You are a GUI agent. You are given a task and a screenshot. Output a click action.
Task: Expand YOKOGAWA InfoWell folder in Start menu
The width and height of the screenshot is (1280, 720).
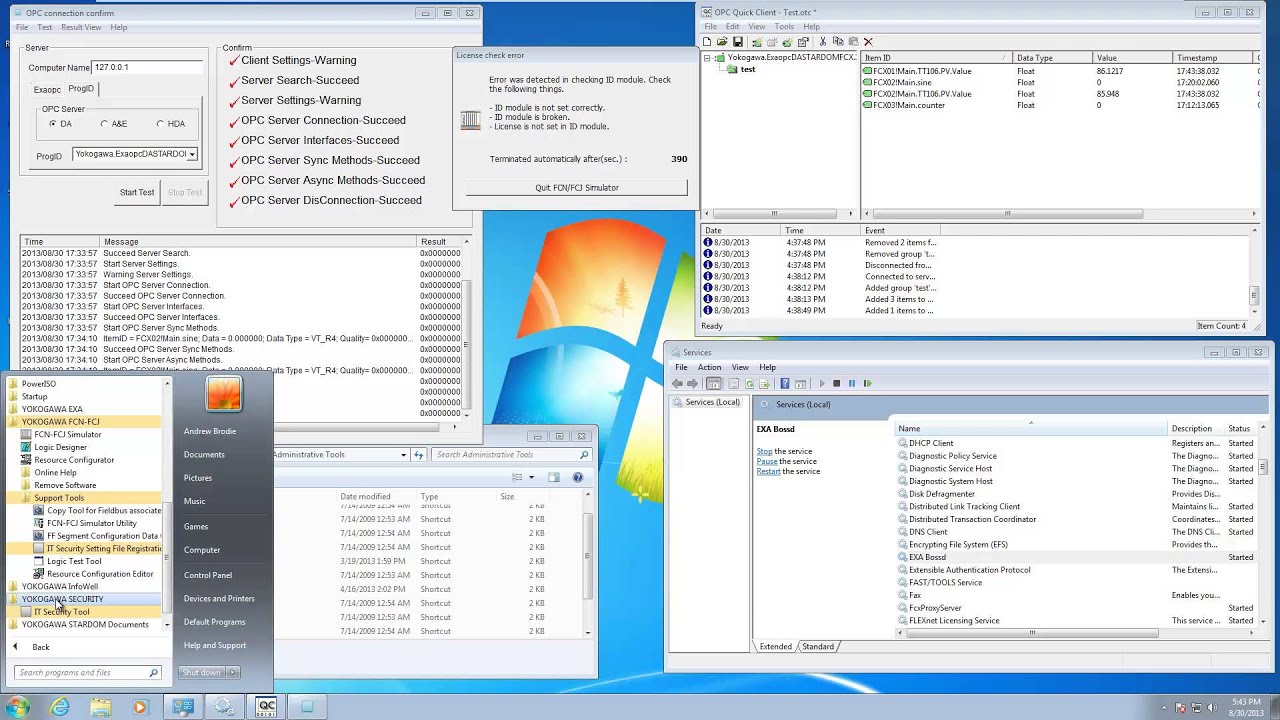(60, 586)
